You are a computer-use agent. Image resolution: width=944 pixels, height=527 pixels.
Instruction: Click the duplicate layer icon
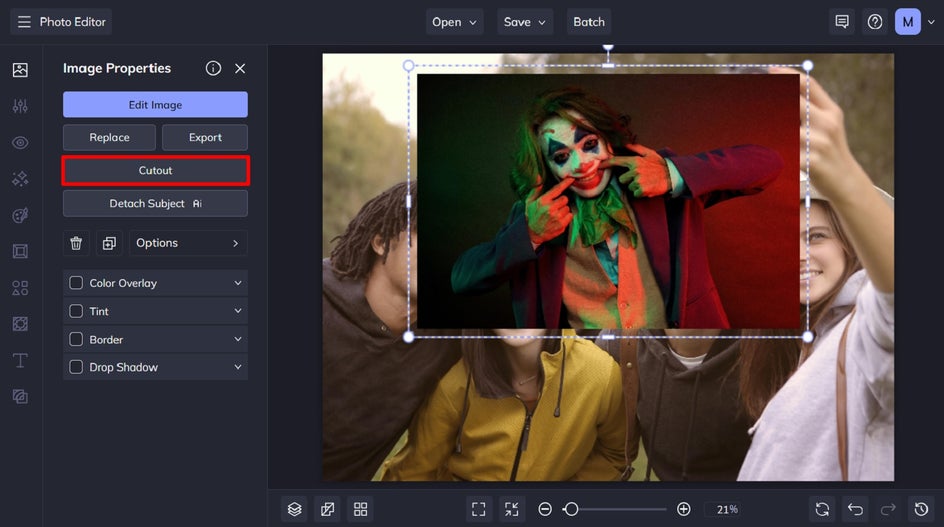pyautogui.click(x=108, y=243)
